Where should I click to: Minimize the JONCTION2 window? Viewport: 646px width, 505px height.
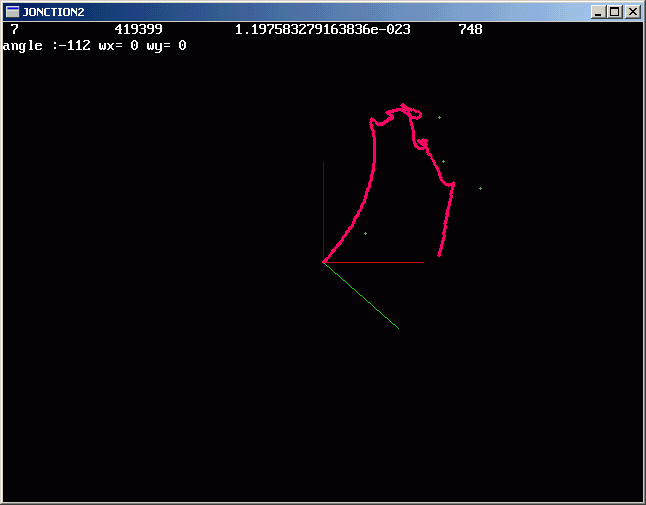coord(598,12)
